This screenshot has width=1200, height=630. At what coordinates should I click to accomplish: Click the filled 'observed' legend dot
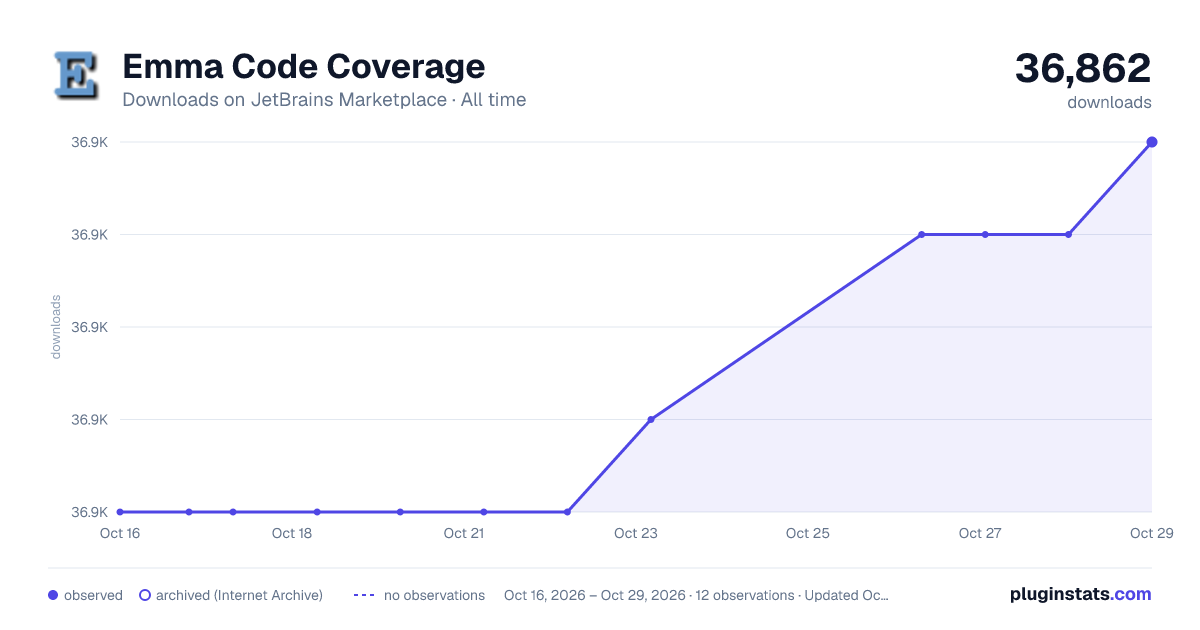[x=53, y=595]
